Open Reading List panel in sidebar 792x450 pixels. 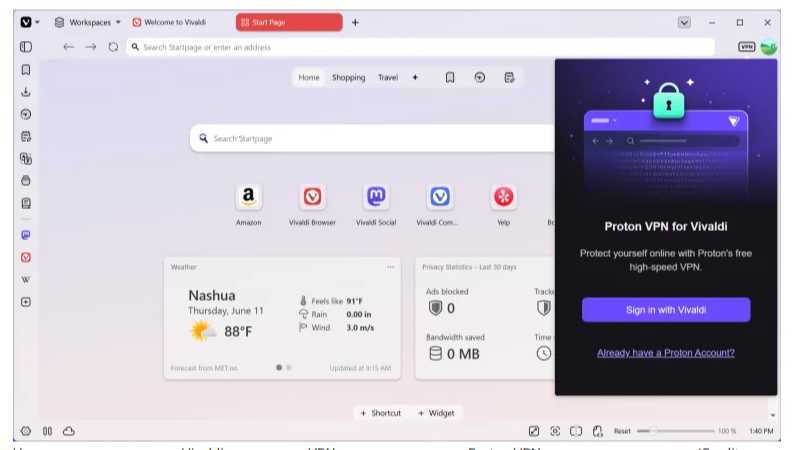point(26,203)
